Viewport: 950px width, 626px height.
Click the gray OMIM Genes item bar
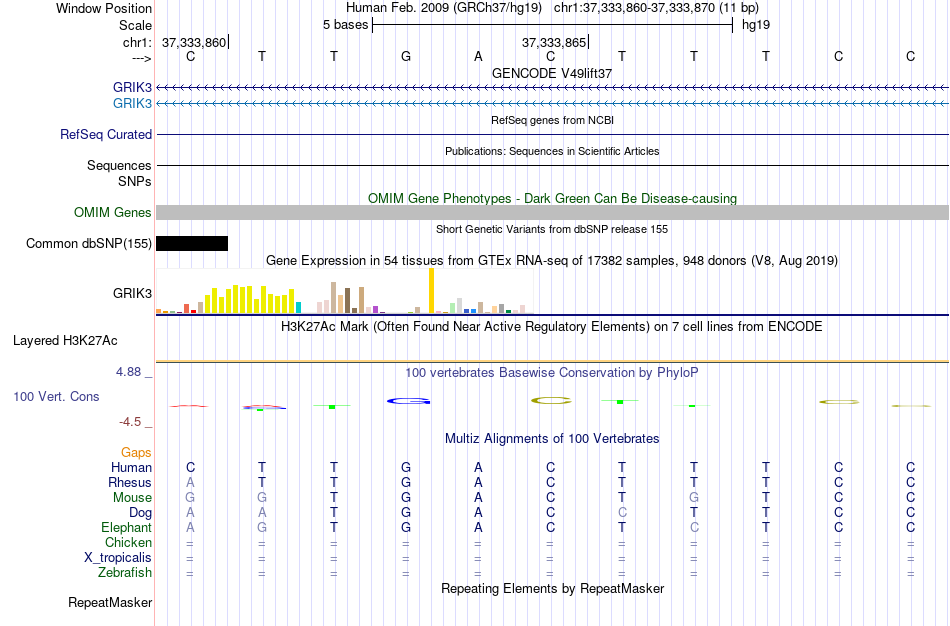click(552, 212)
